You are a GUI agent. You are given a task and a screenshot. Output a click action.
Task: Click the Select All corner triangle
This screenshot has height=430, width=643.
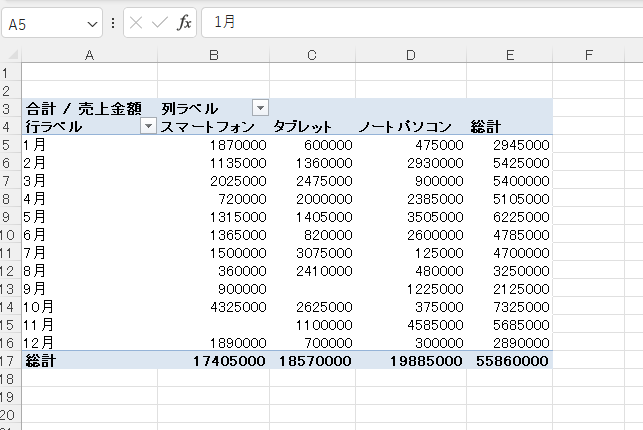(13, 55)
